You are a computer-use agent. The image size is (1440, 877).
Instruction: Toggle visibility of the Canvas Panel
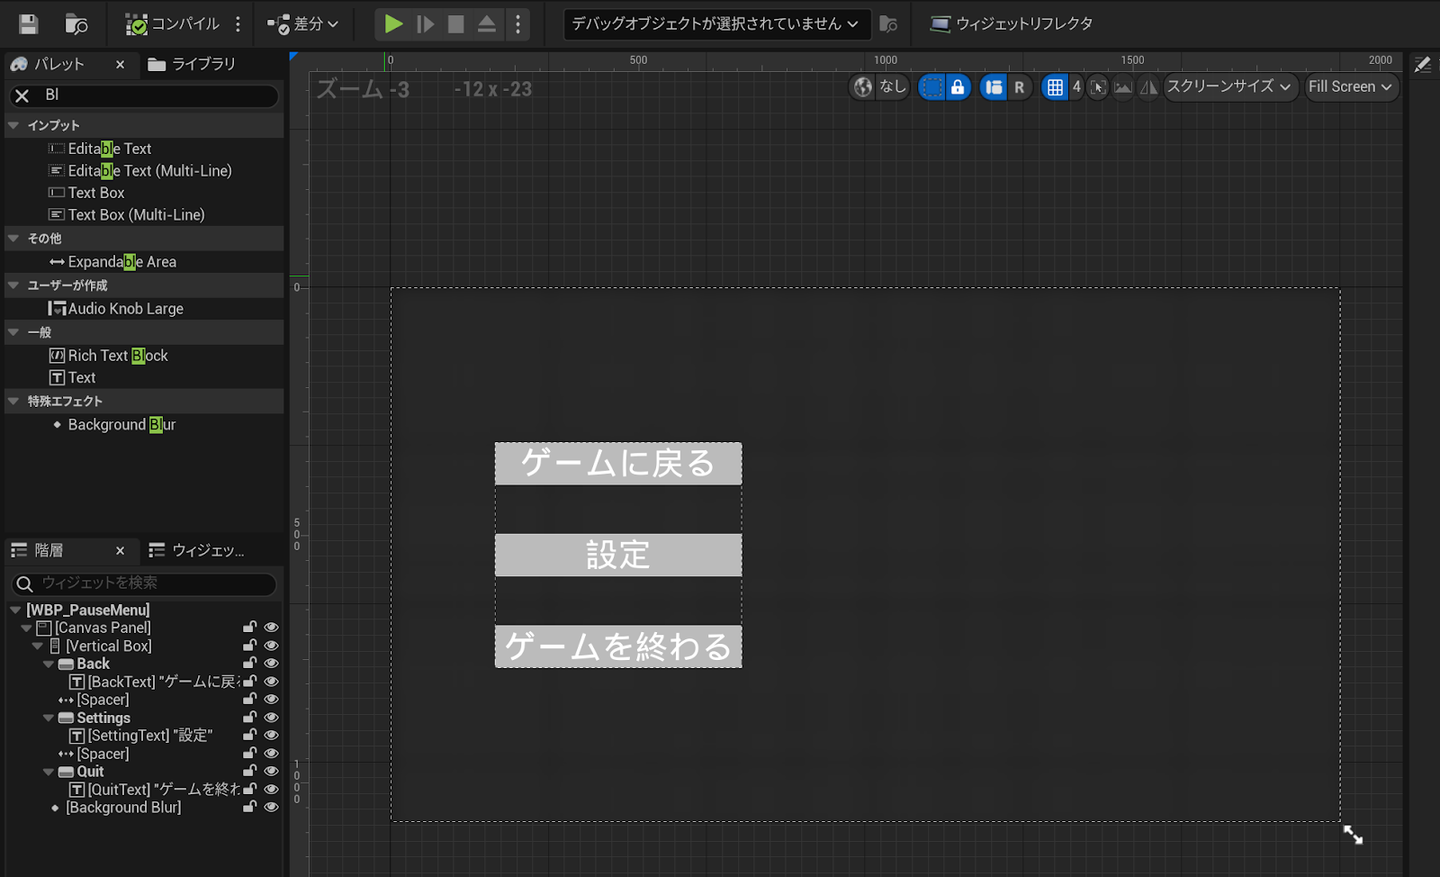click(x=271, y=627)
